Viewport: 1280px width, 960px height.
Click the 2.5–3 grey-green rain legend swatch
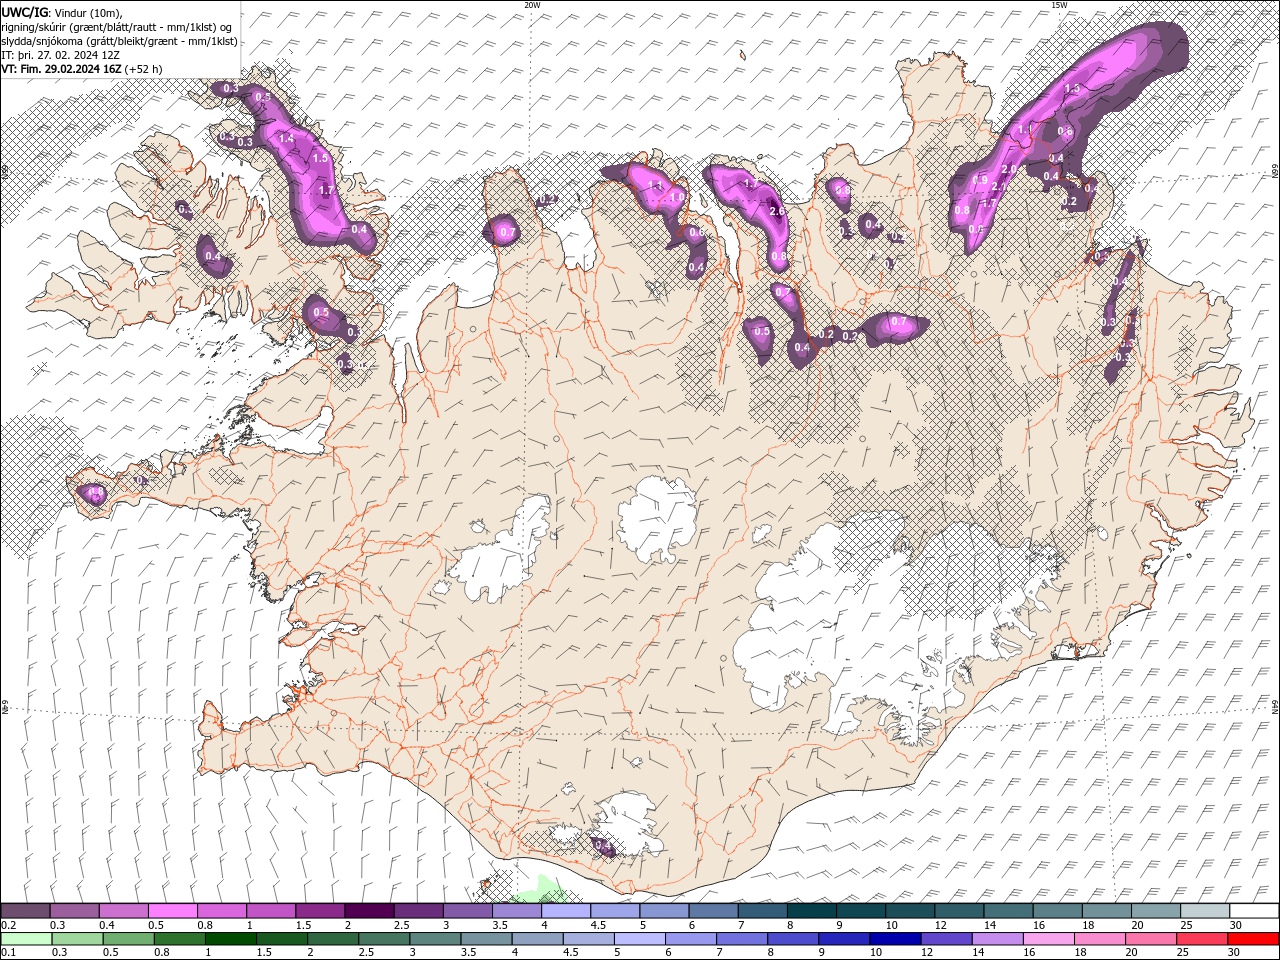tap(383, 939)
